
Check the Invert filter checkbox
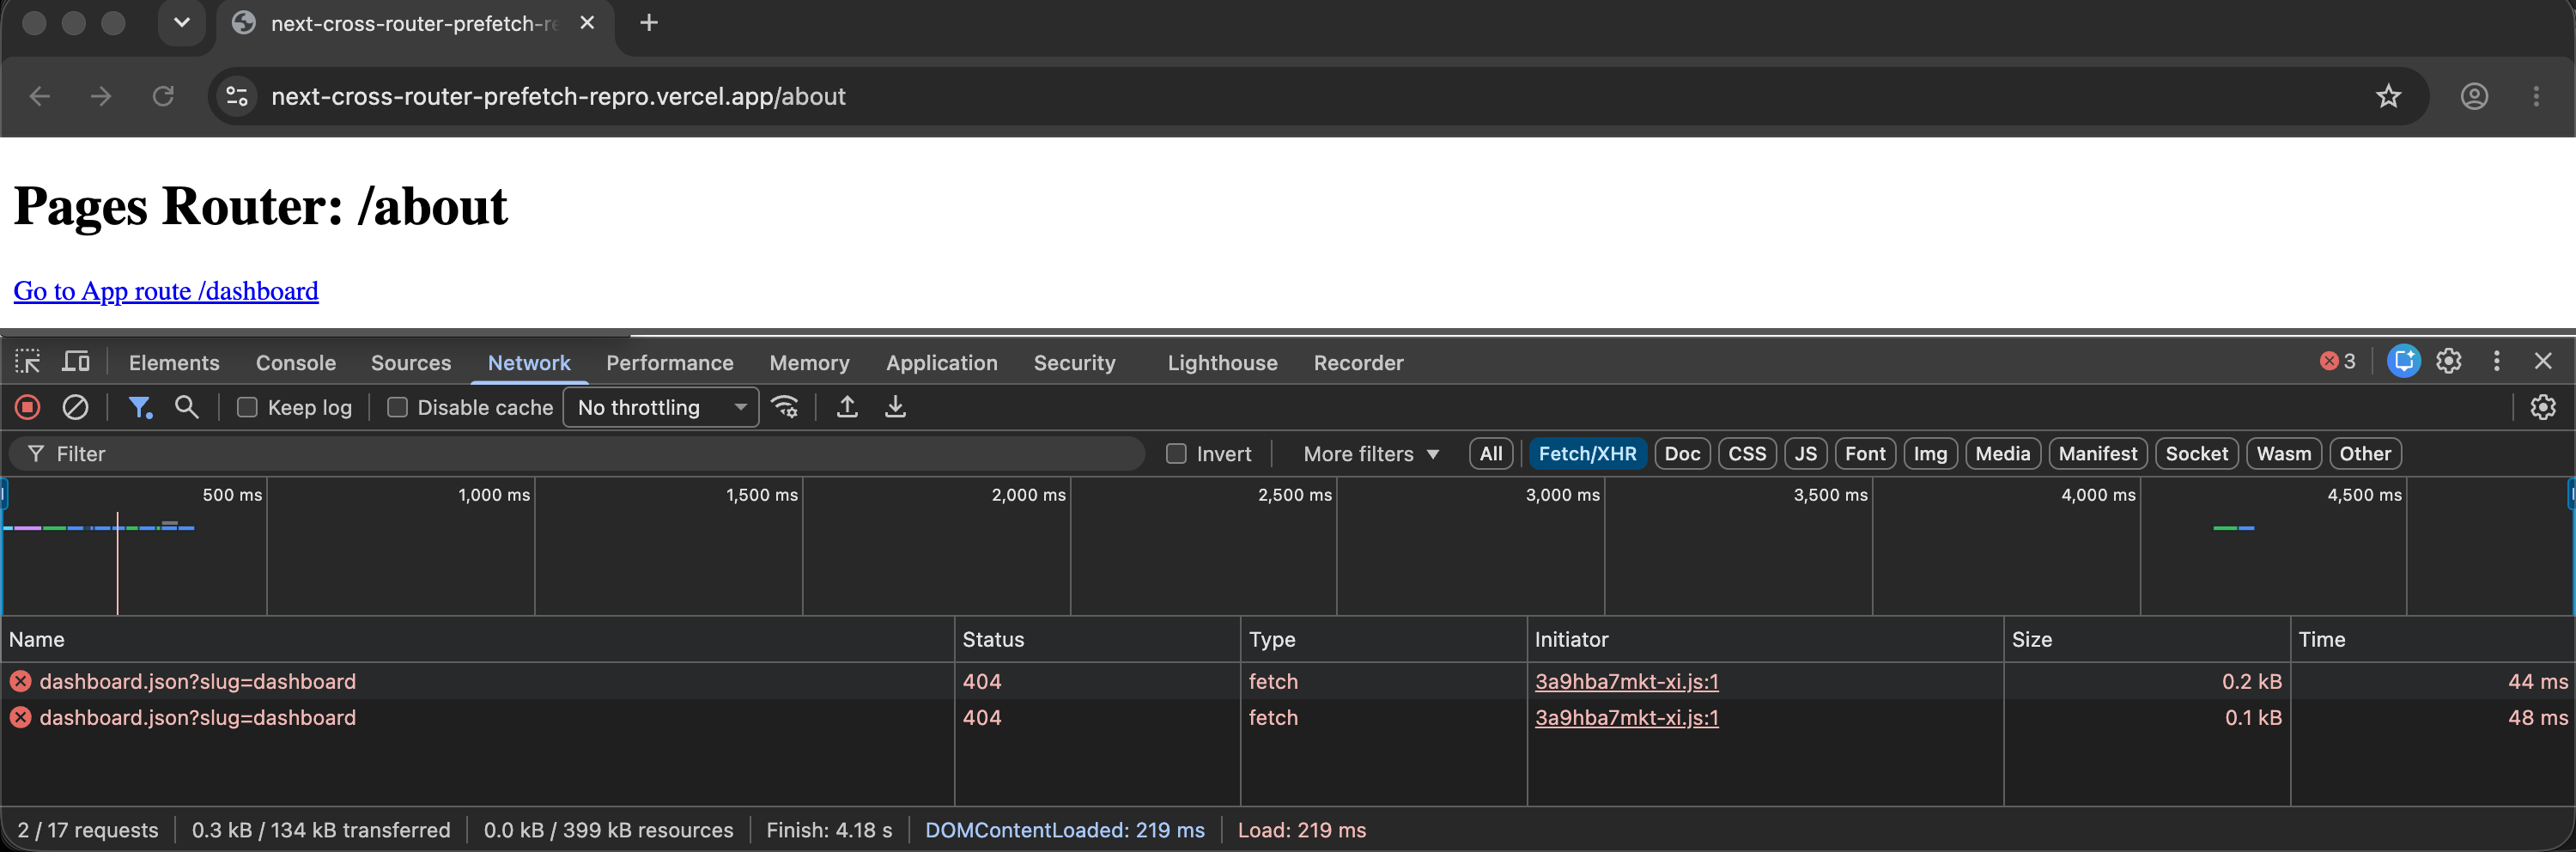(1176, 454)
